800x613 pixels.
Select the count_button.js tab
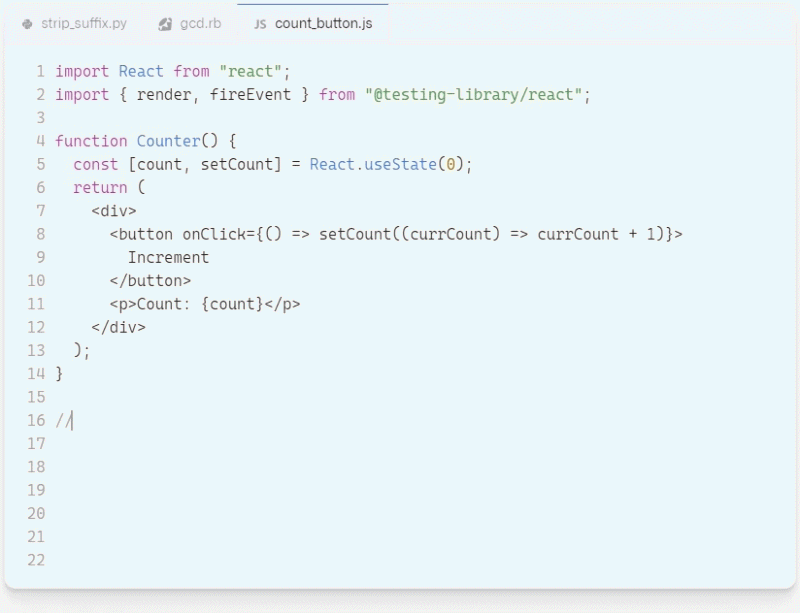[313, 23]
